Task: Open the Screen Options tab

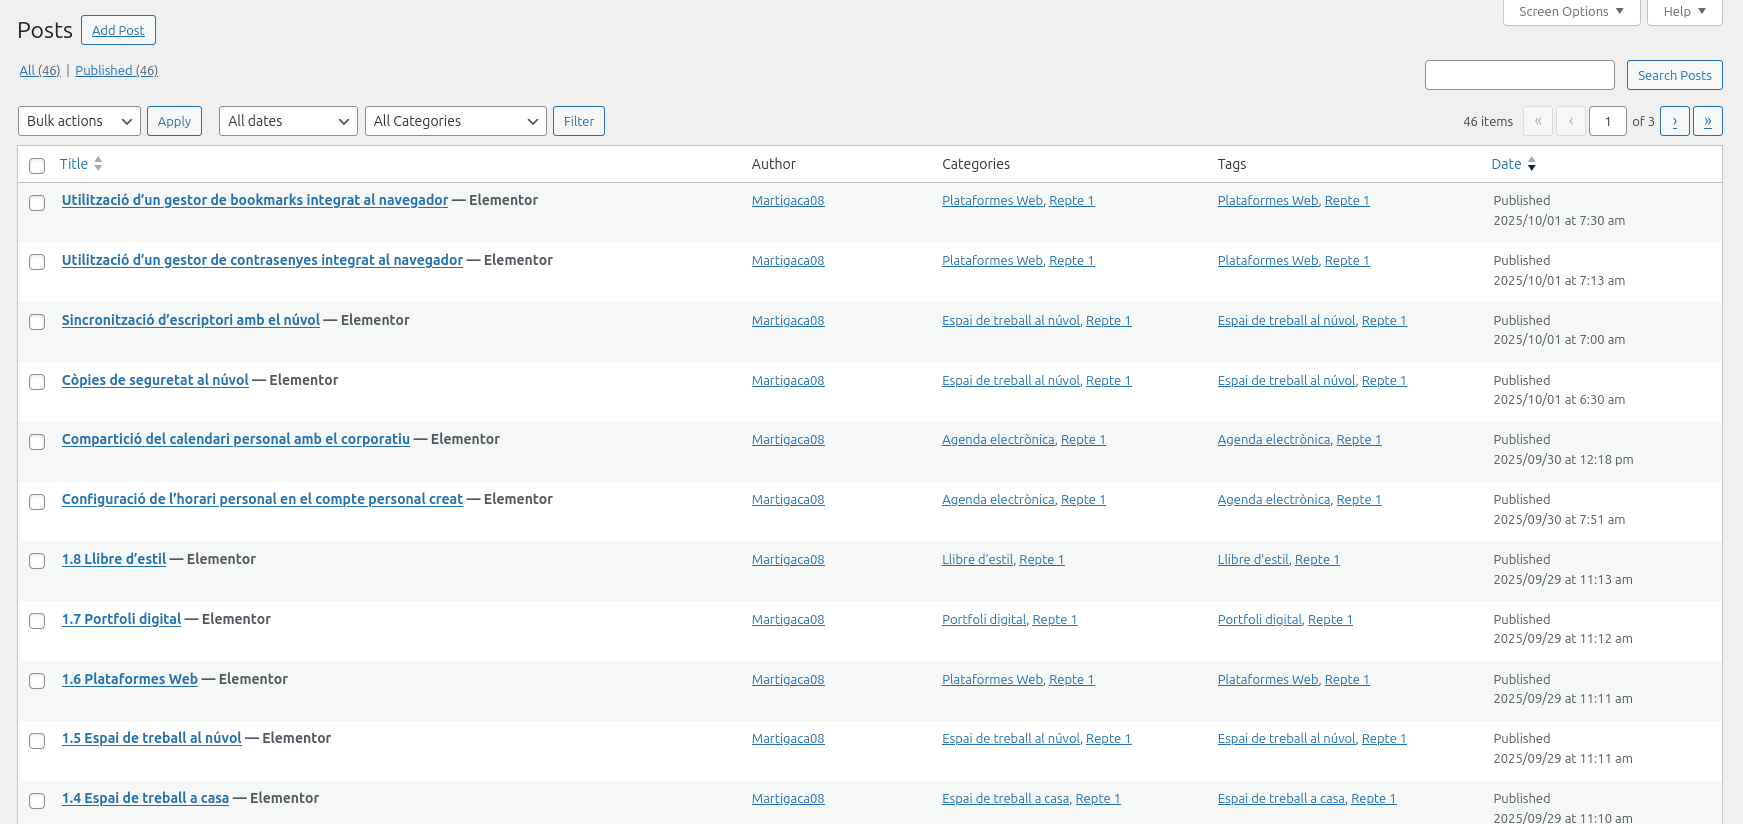Action: (x=1570, y=12)
